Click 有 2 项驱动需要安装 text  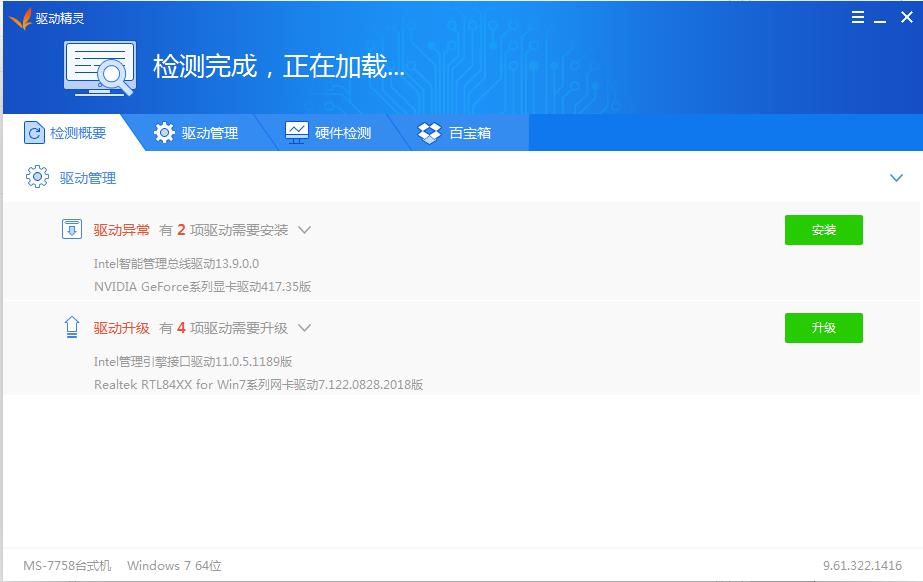[x=224, y=230]
